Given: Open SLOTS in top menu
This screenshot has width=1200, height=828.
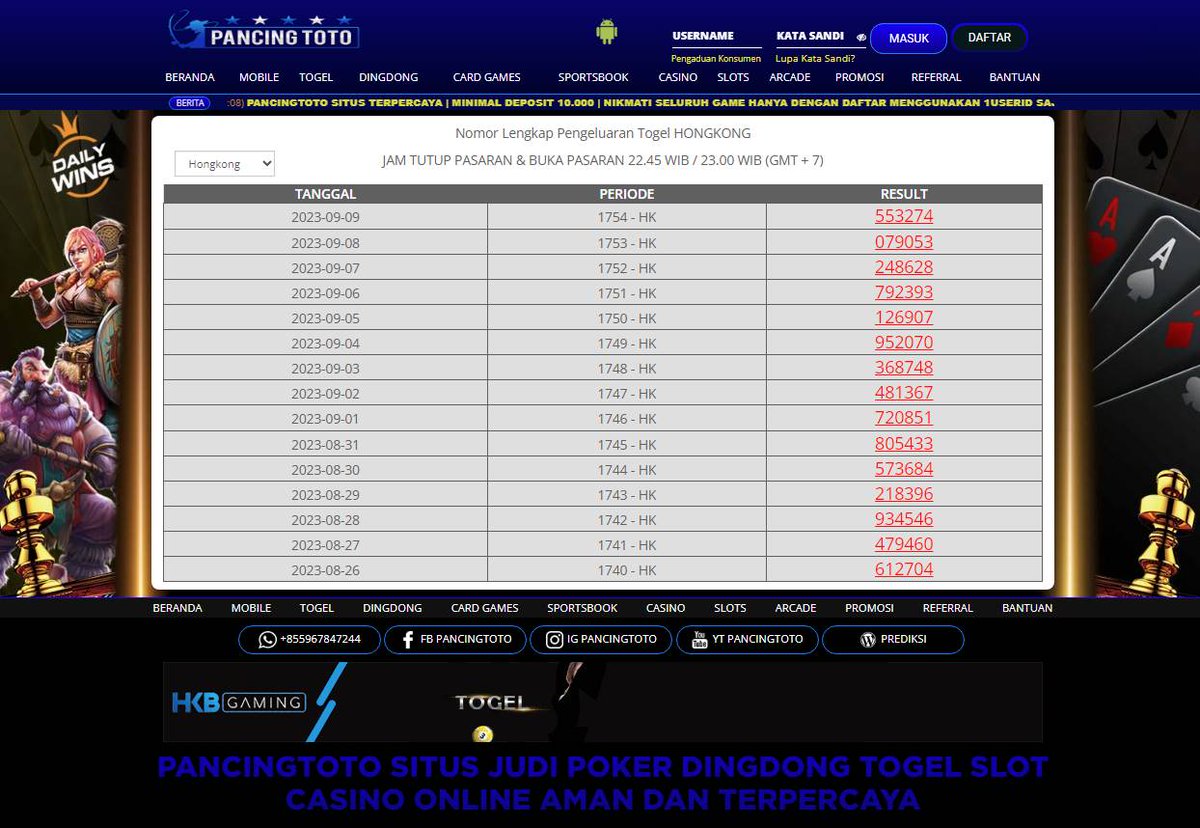Looking at the screenshot, I should 733,77.
